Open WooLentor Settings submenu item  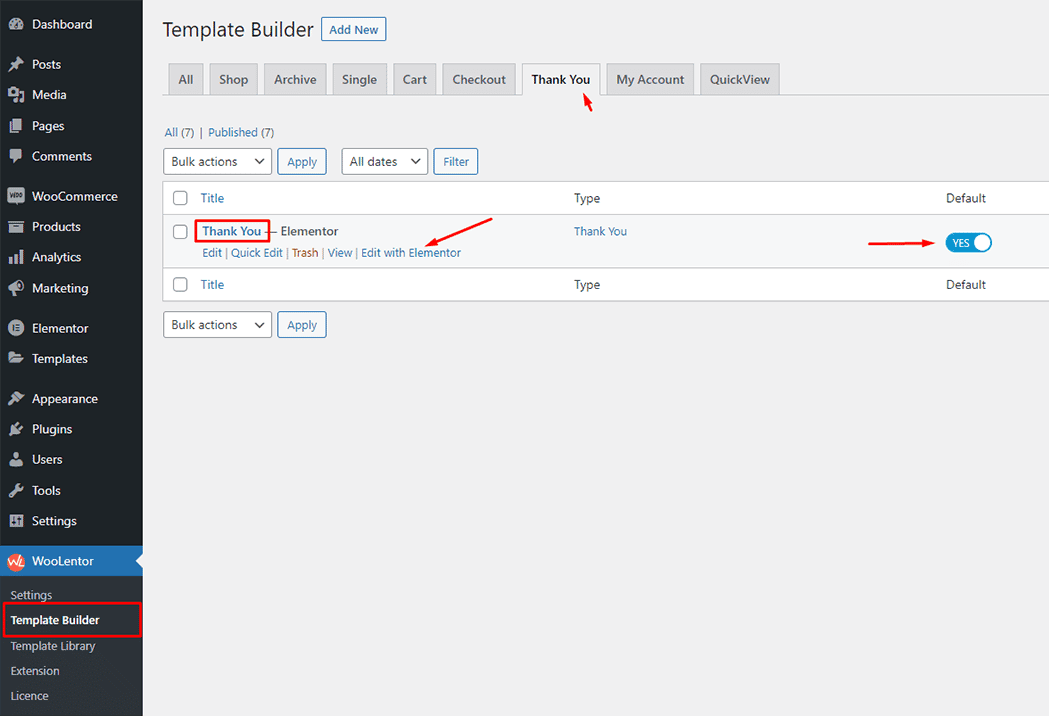click(x=31, y=596)
